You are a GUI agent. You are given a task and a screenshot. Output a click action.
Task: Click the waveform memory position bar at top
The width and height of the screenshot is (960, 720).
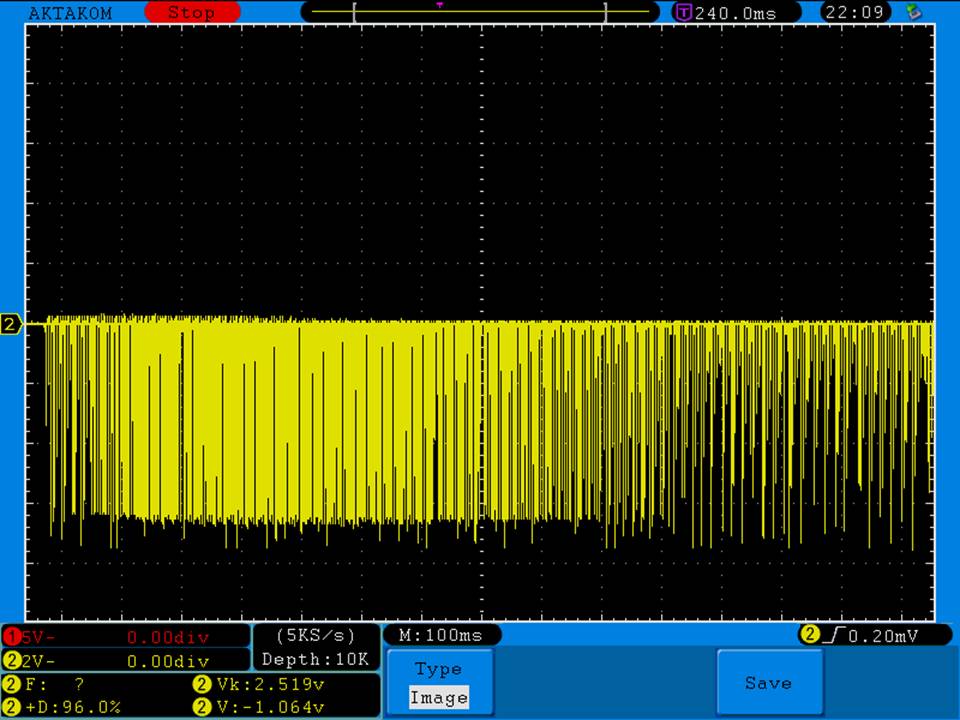coord(480,13)
